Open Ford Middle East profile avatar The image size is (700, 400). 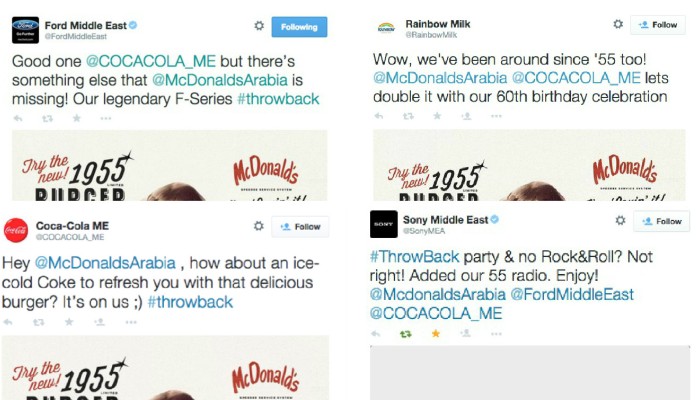[x=25, y=30]
